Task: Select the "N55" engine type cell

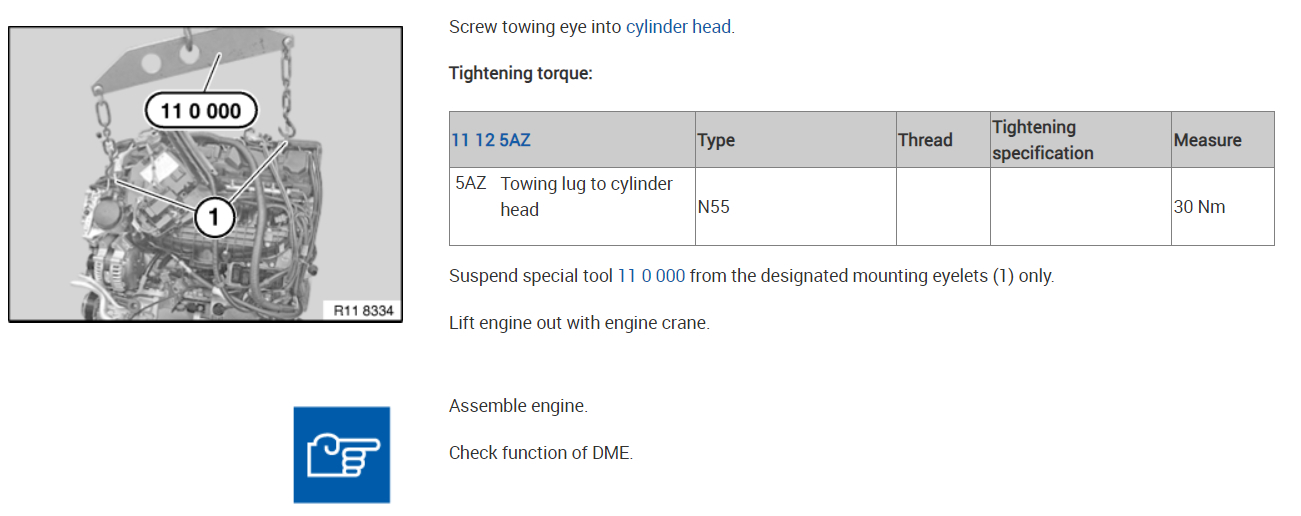Action: [715, 208]
